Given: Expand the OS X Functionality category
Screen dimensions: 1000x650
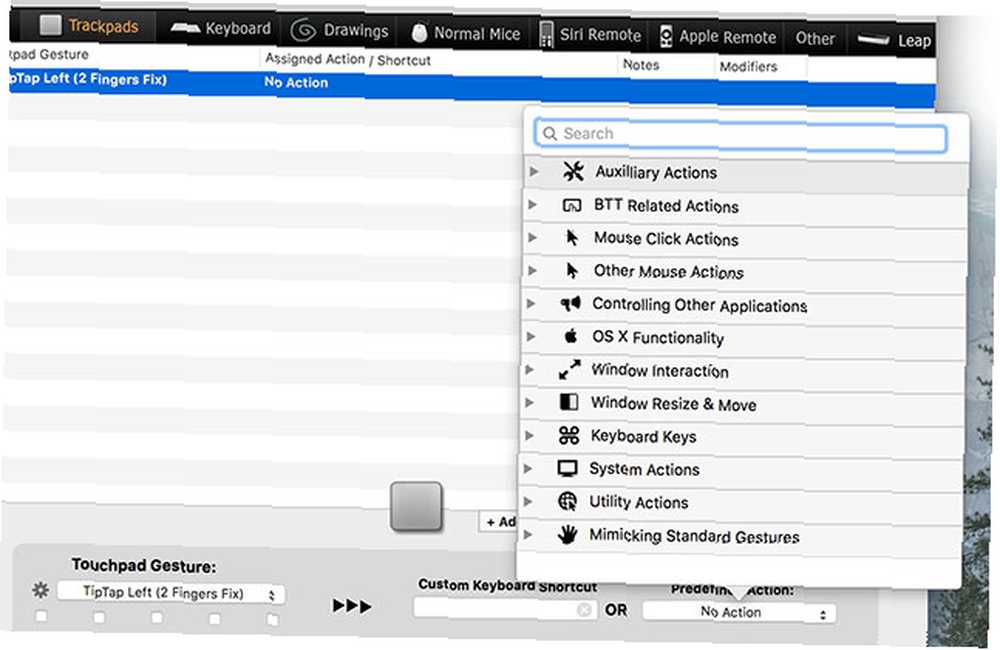Looking at the screenshot, I should pyautogui.click(x=531, y=336).
